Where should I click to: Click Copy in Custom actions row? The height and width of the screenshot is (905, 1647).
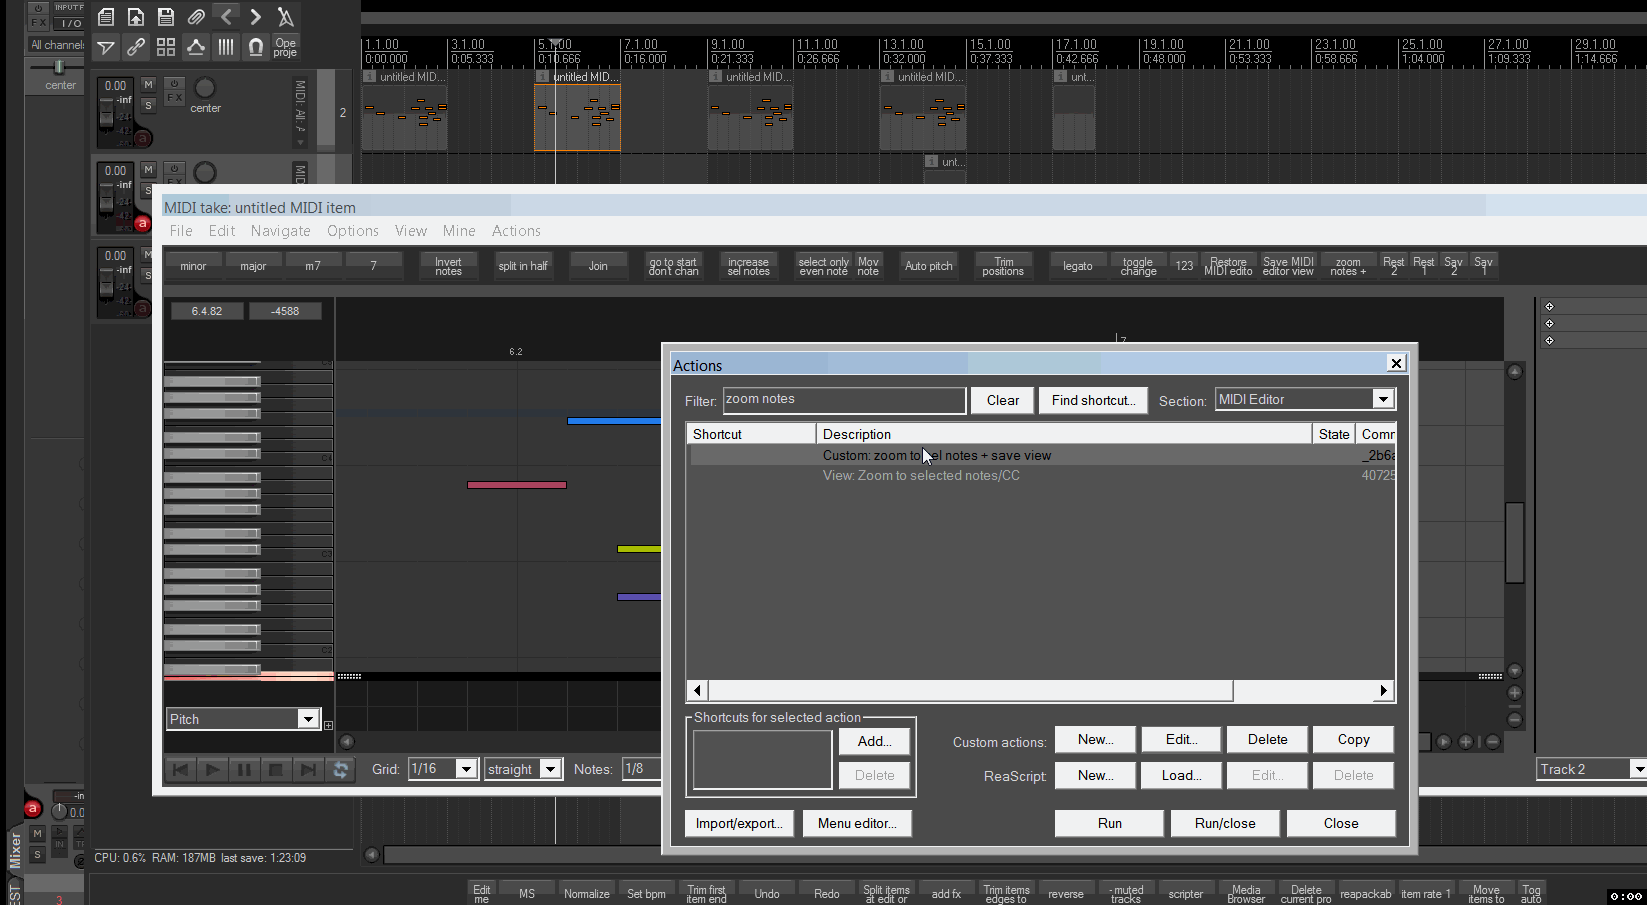coord(1353,739)
